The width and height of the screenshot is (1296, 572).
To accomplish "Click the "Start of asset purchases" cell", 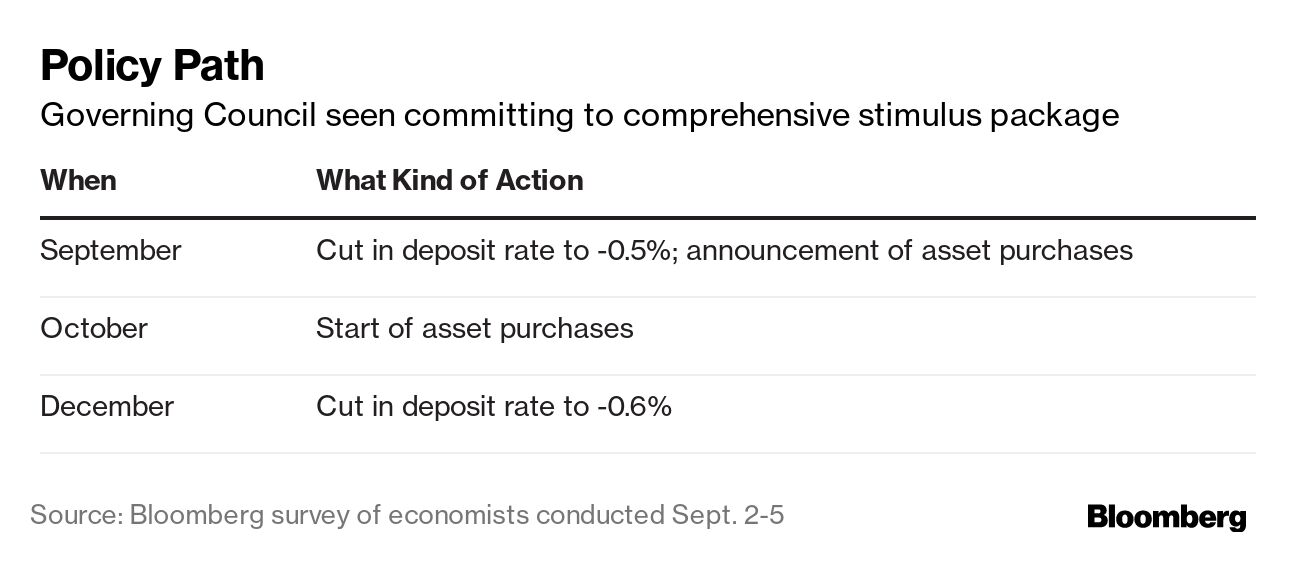I will 474,328.
